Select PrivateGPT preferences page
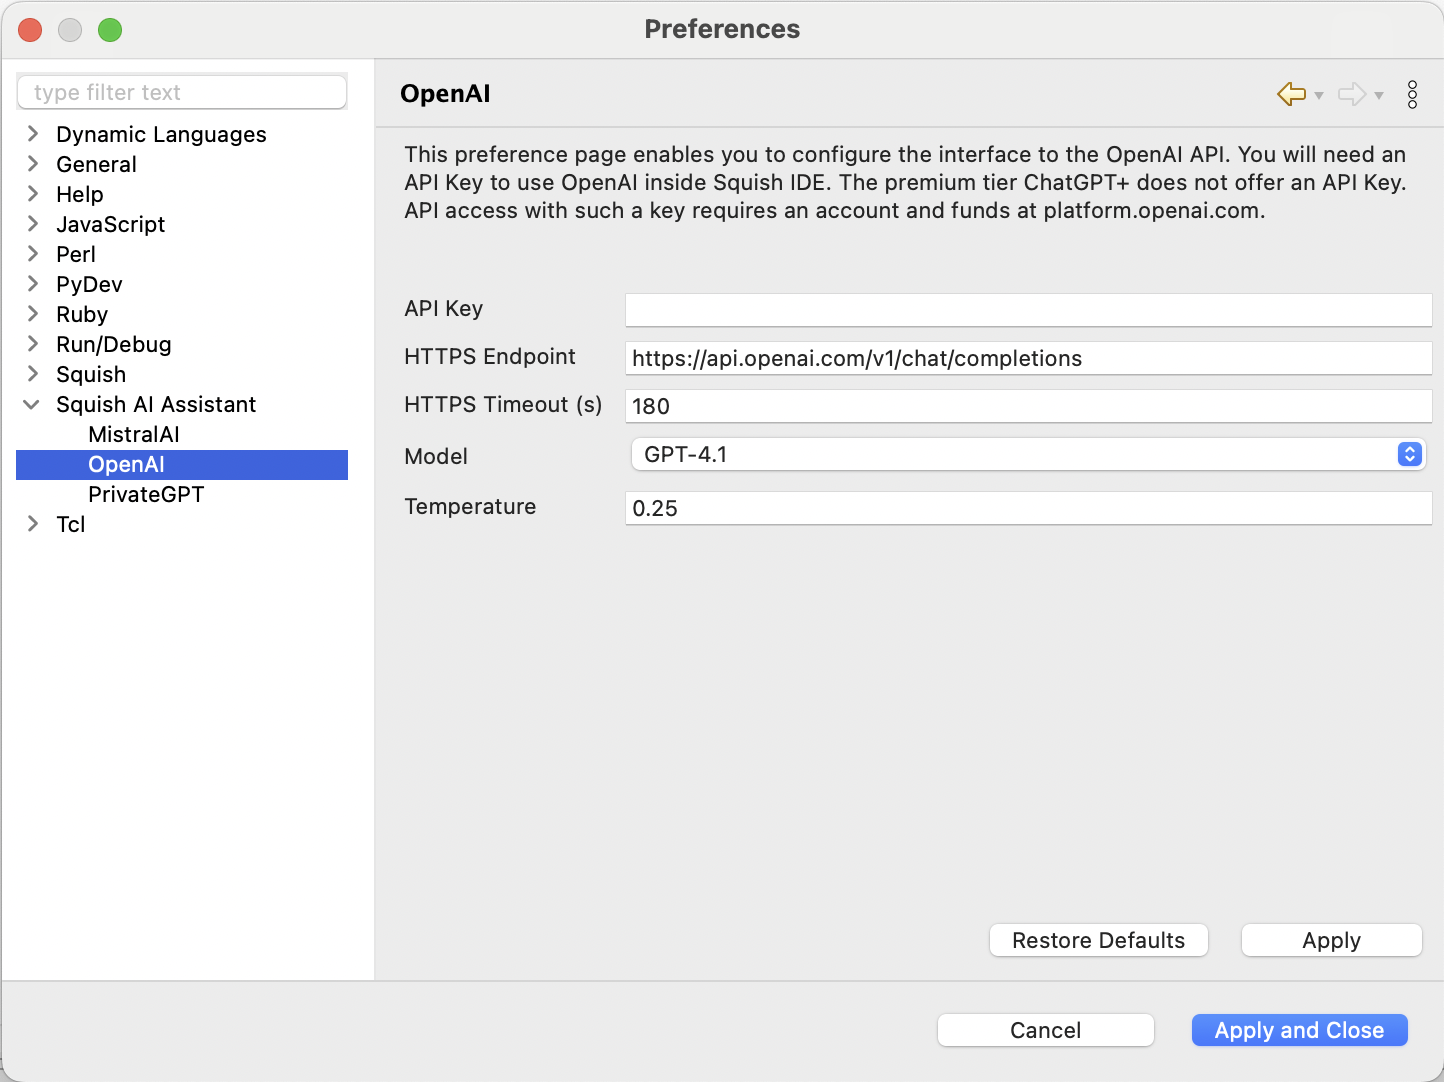Image resolution: width=1444 pixels, height=1082 pixels. click(146, 494)
